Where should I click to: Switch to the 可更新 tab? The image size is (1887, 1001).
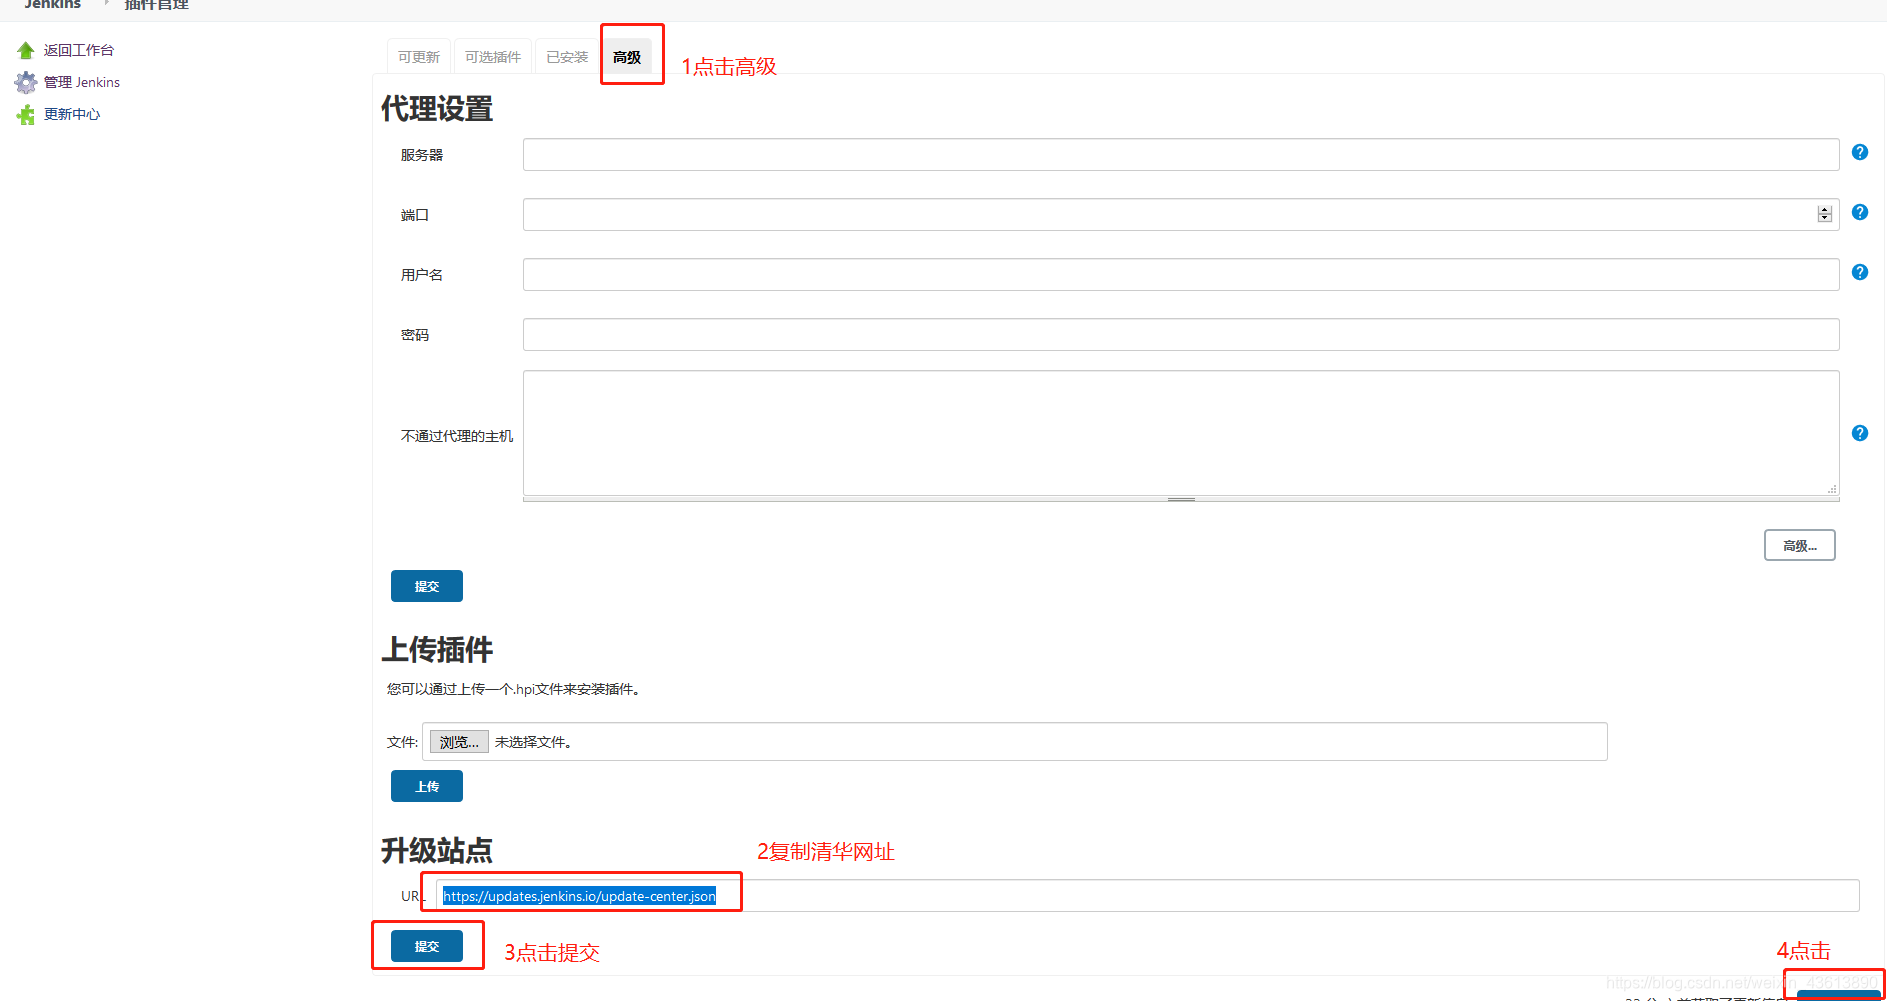coord(419,57)
